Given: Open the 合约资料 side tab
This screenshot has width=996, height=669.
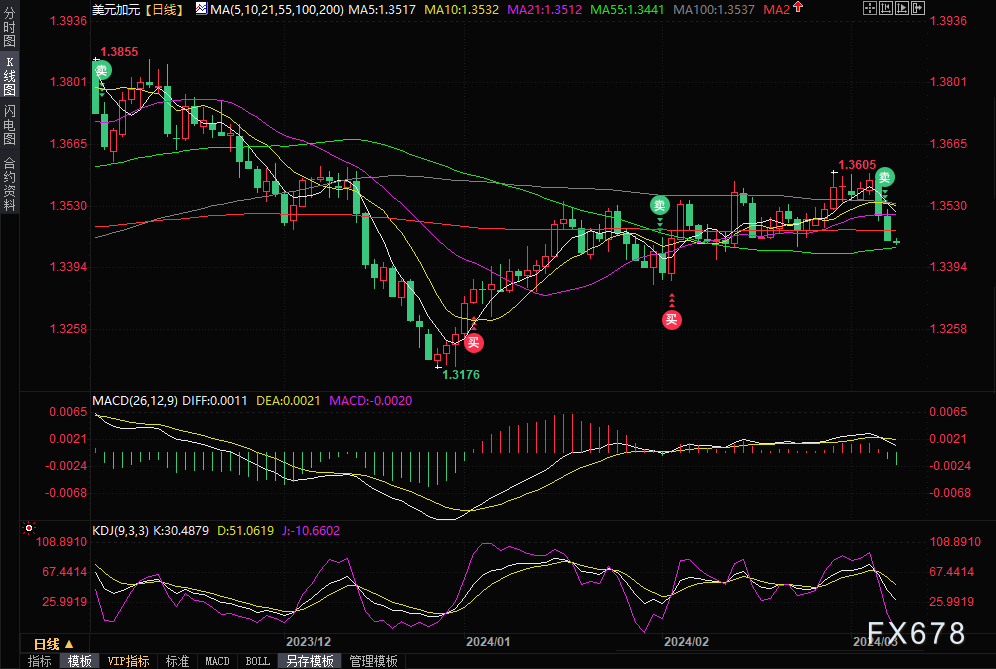Looking at the screenshot, I should click(10, 183).
